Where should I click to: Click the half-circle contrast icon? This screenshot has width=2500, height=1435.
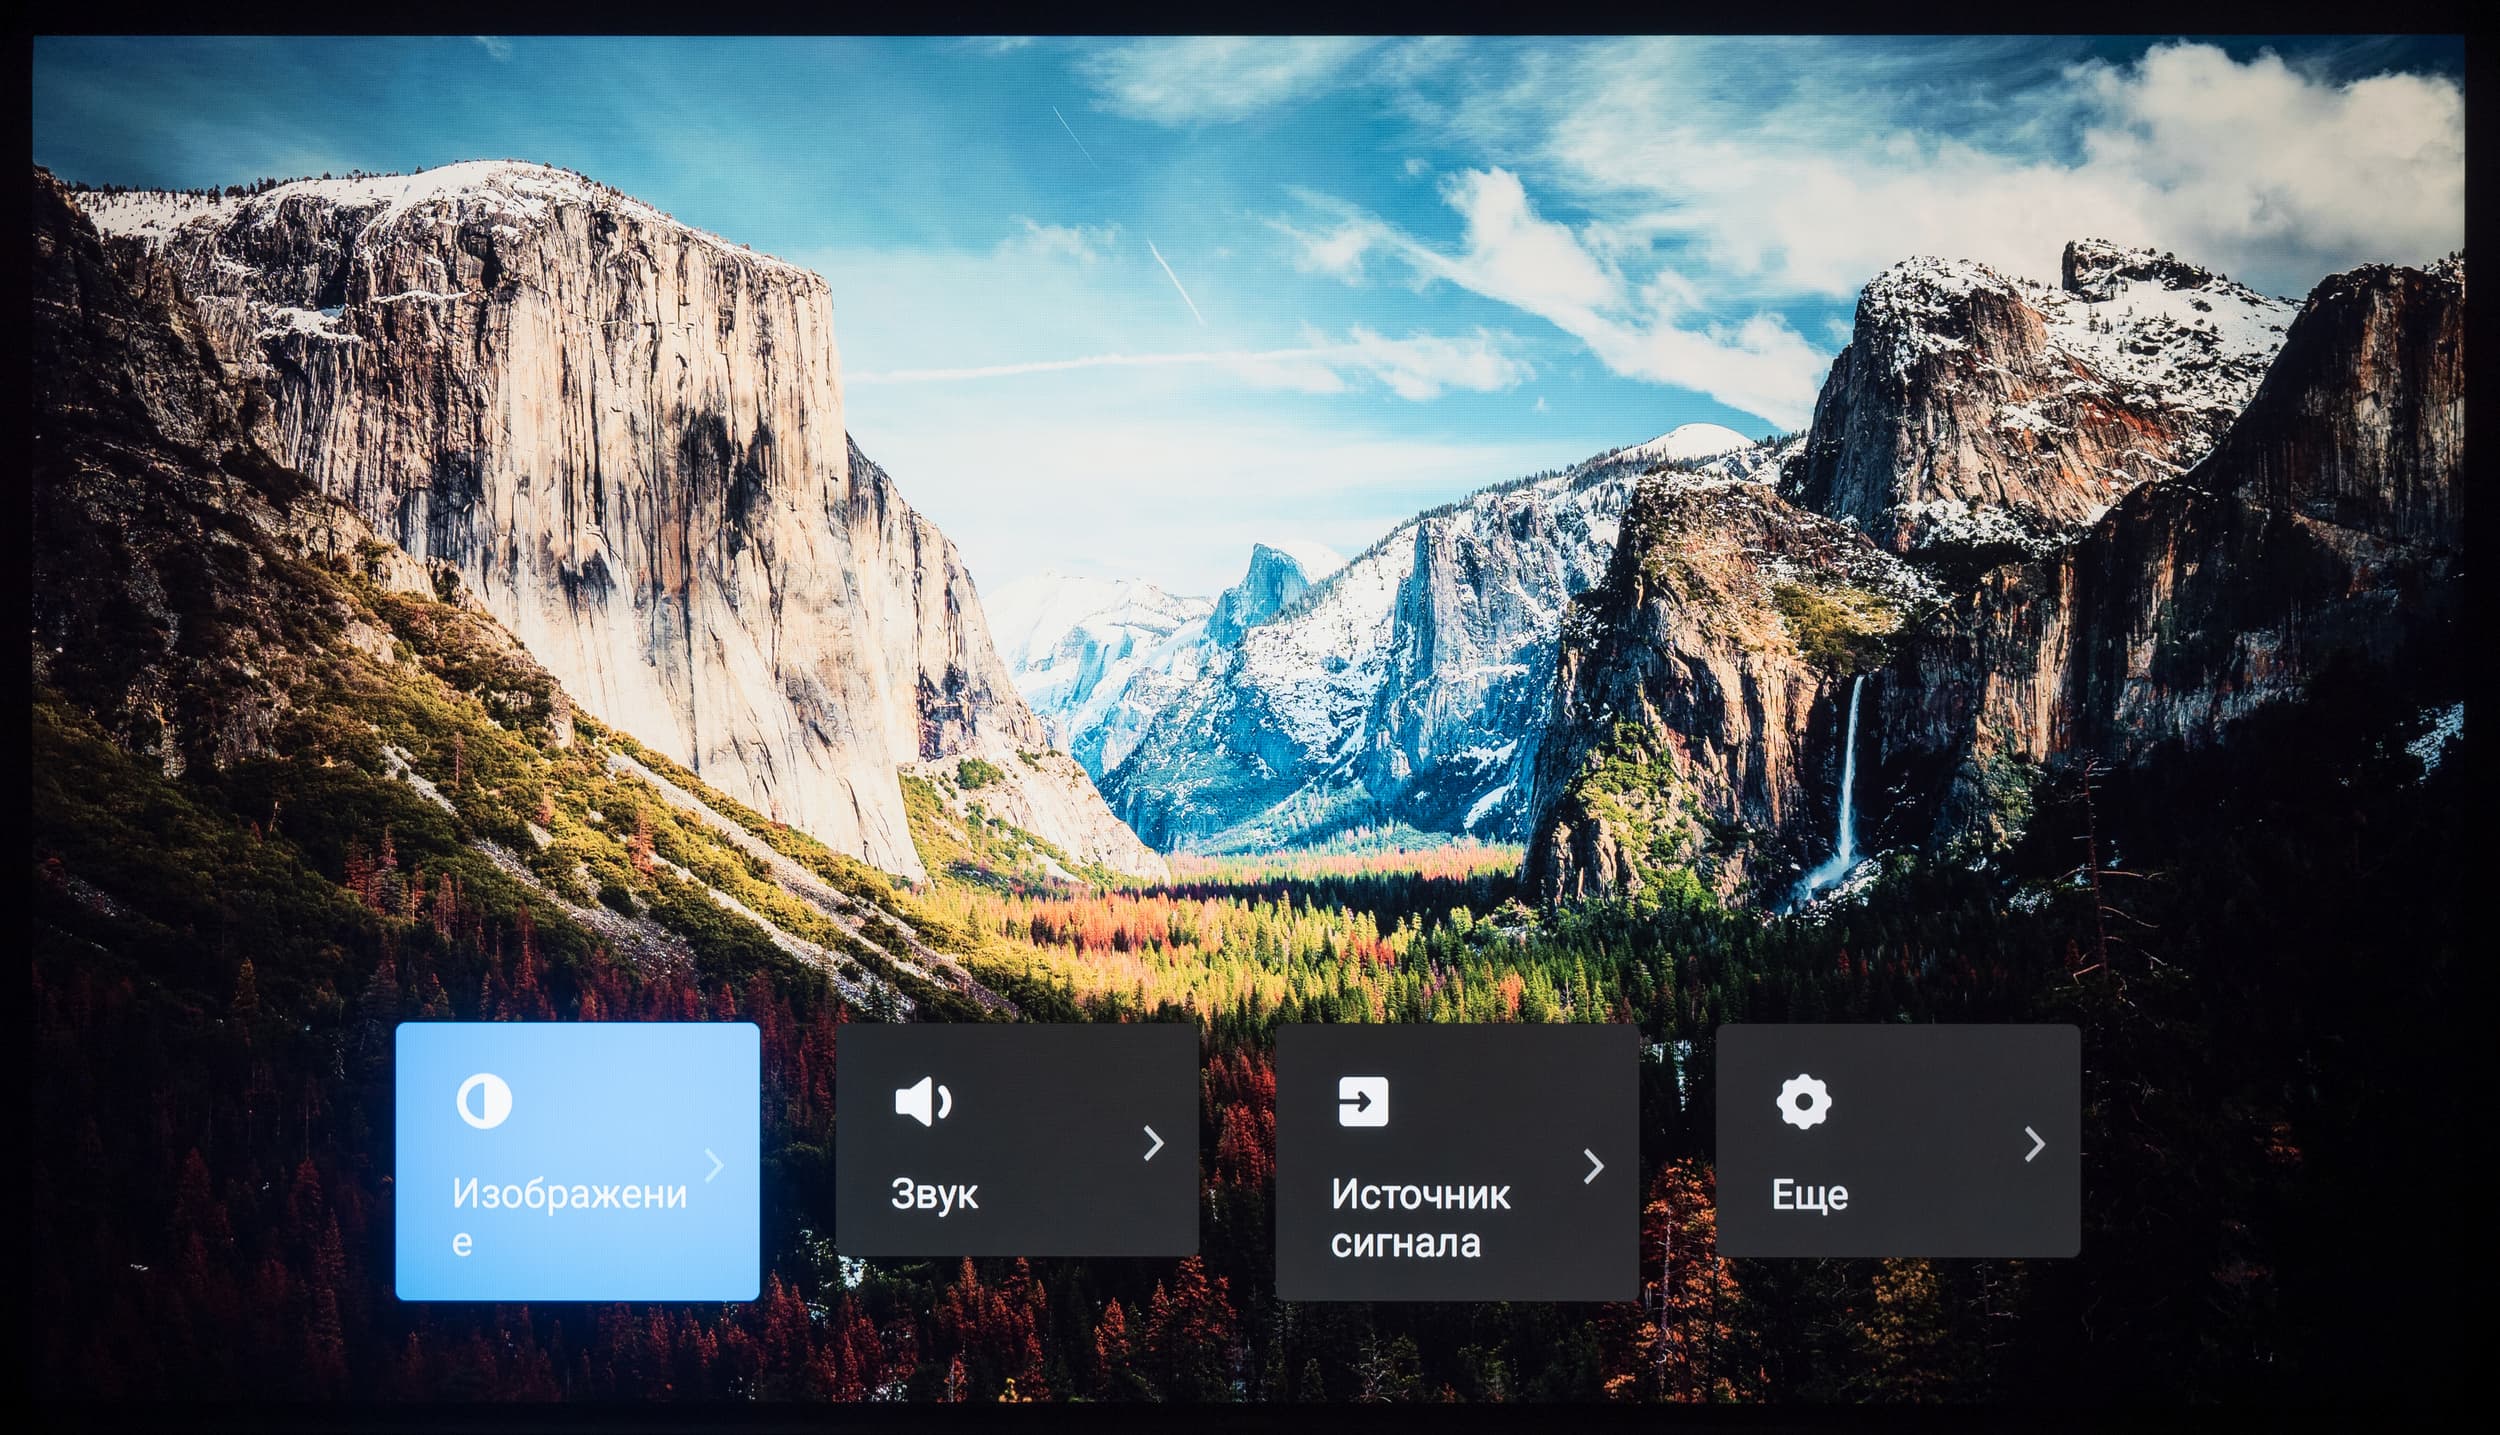pos(484,1101)
